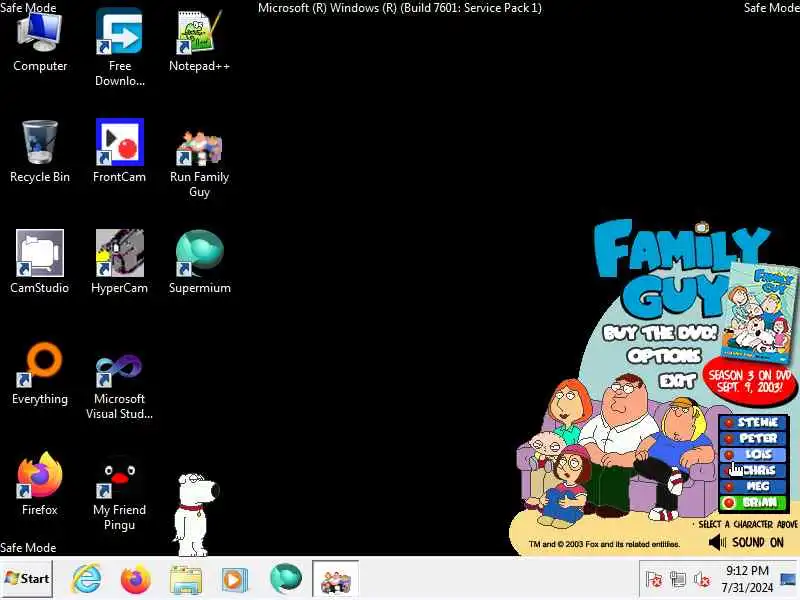Select the My Friend Pingu shortcut
The height and width of the screenshot is (600, 800).
(x=119, y=493)
